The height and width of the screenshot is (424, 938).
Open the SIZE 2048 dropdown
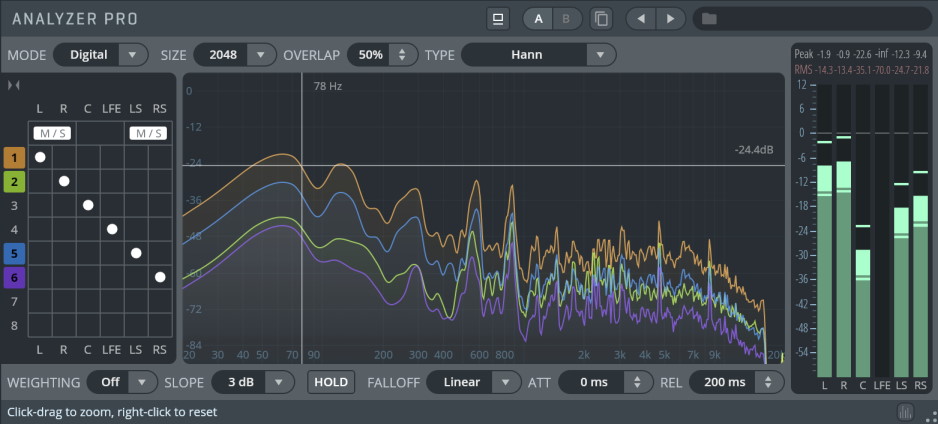tap(234, 55)
